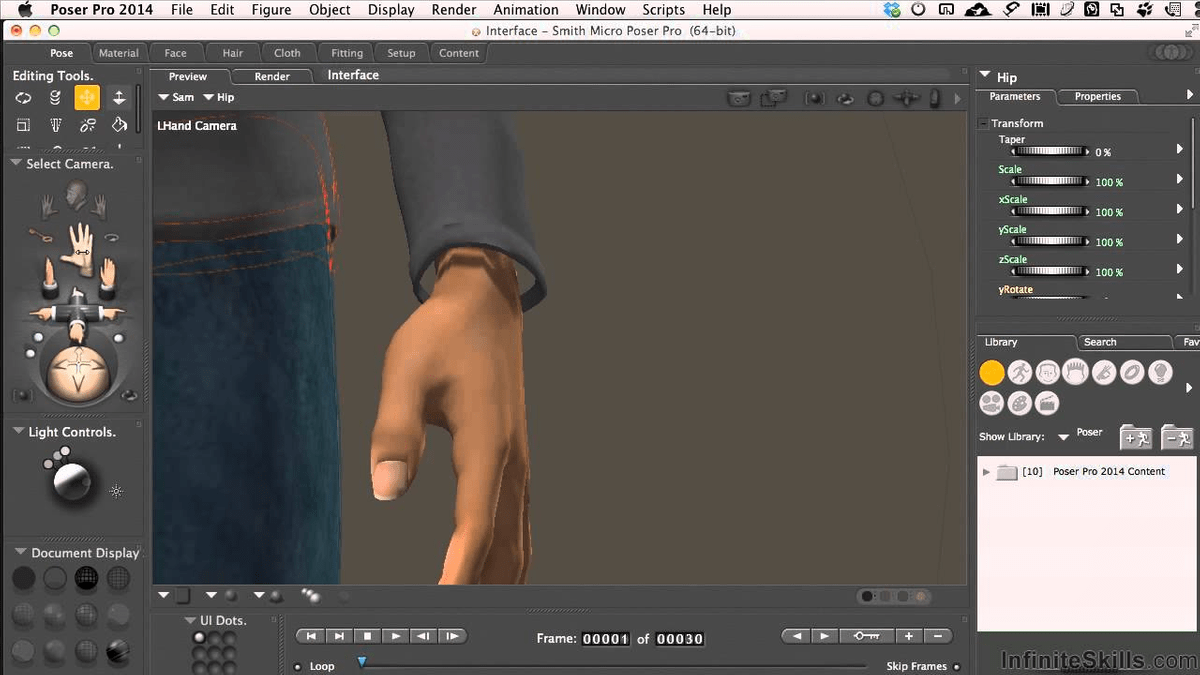Select the Color paint bucket tool

(120, 124)
